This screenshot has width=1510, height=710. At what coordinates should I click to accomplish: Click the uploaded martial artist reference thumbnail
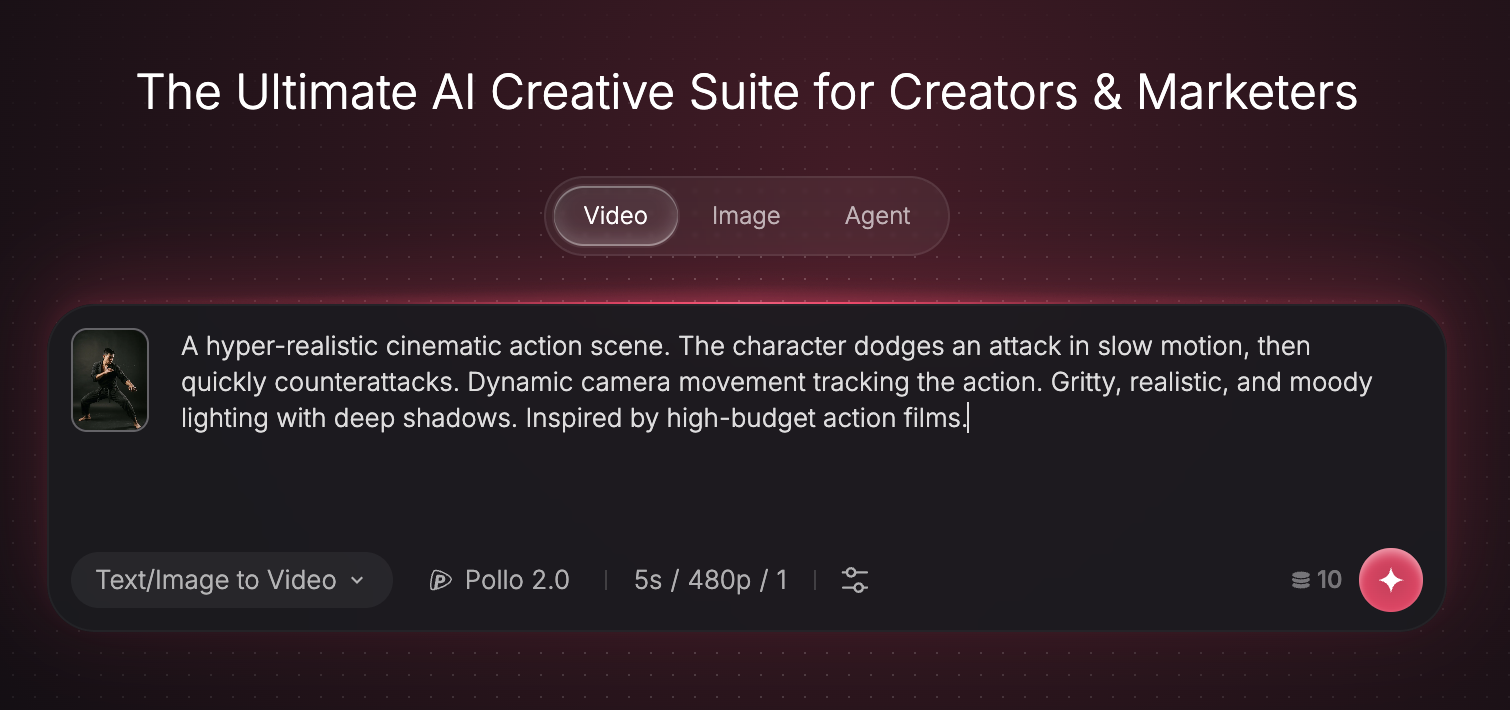[x=110, y=380]
